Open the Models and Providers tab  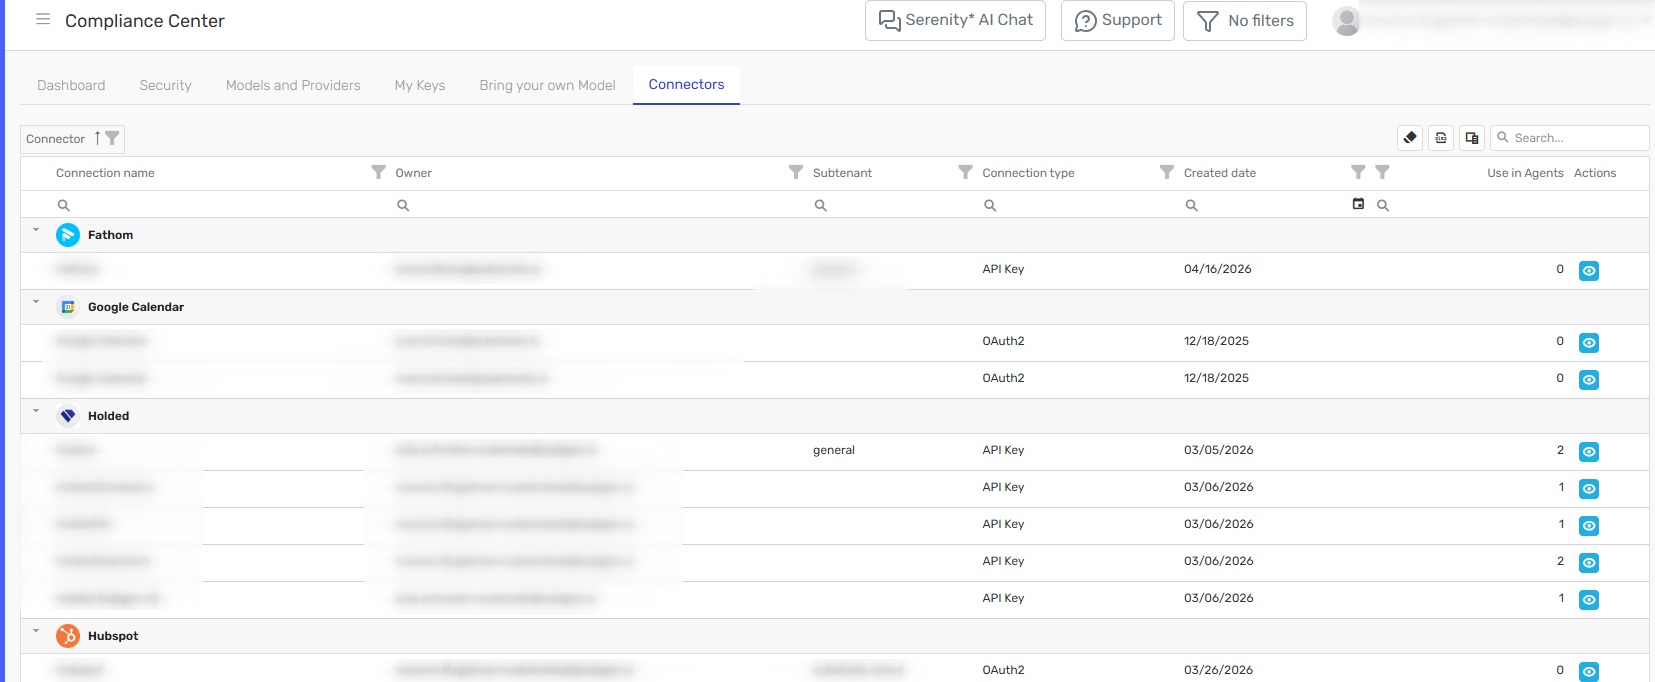pyautogui.click(x=293, y=85)
